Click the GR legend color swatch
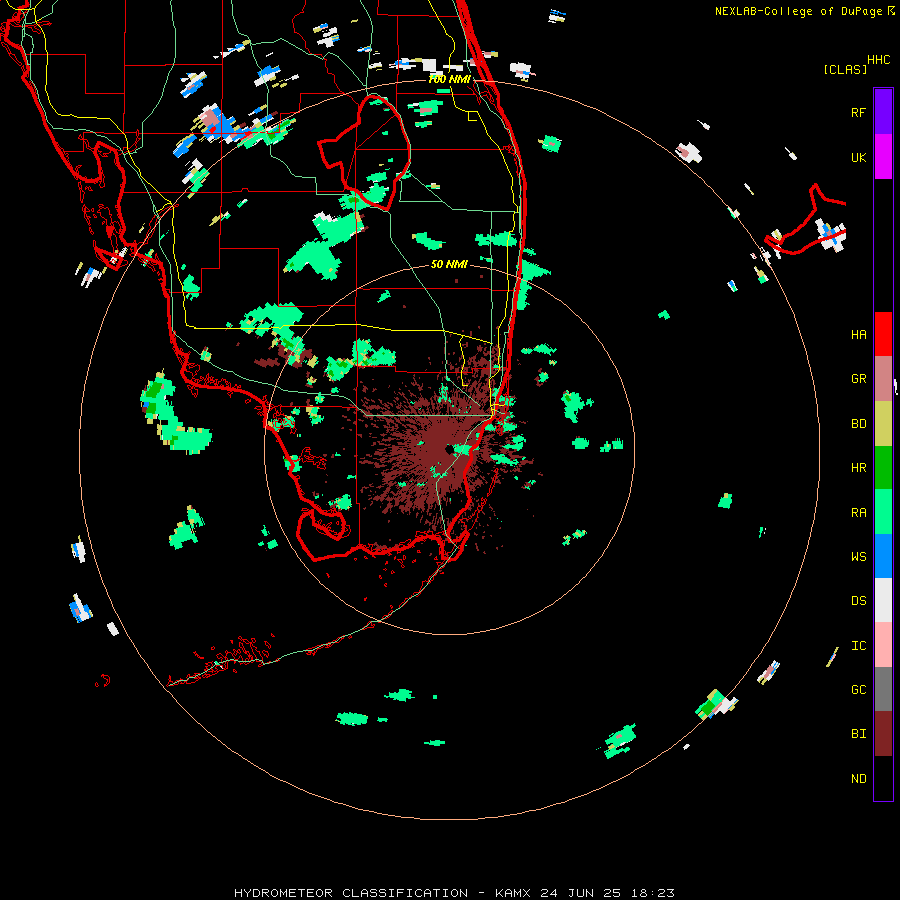 [x=883, y=379]
